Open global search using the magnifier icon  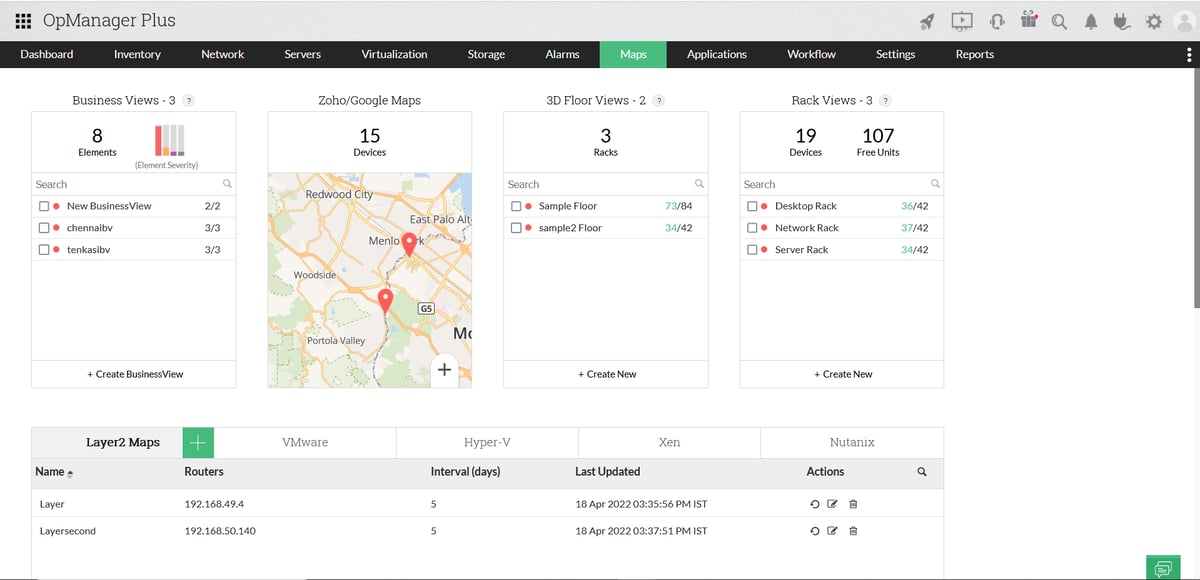tap(1059, 20)
